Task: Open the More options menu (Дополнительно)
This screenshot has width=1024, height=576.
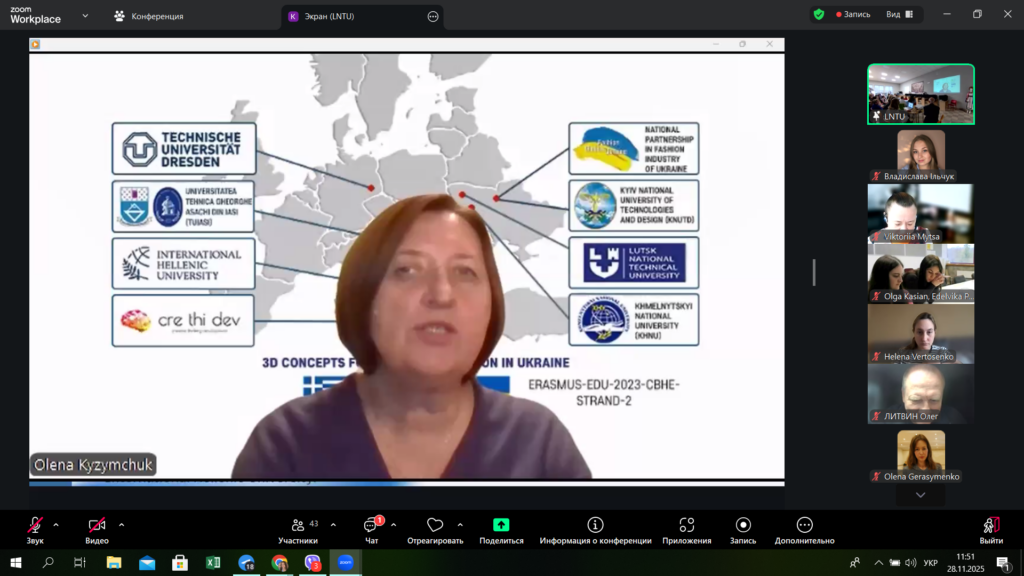Action: (x=804, y=526)
